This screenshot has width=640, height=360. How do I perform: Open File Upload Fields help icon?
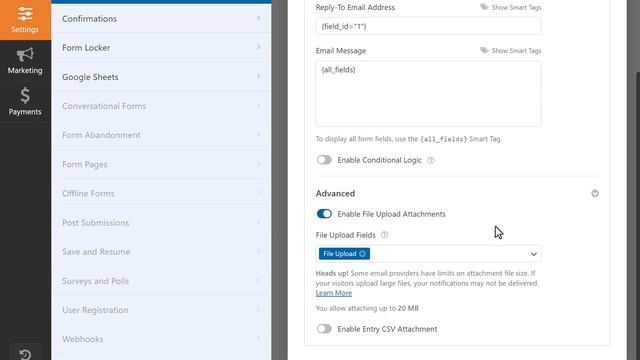pos(384,235)
